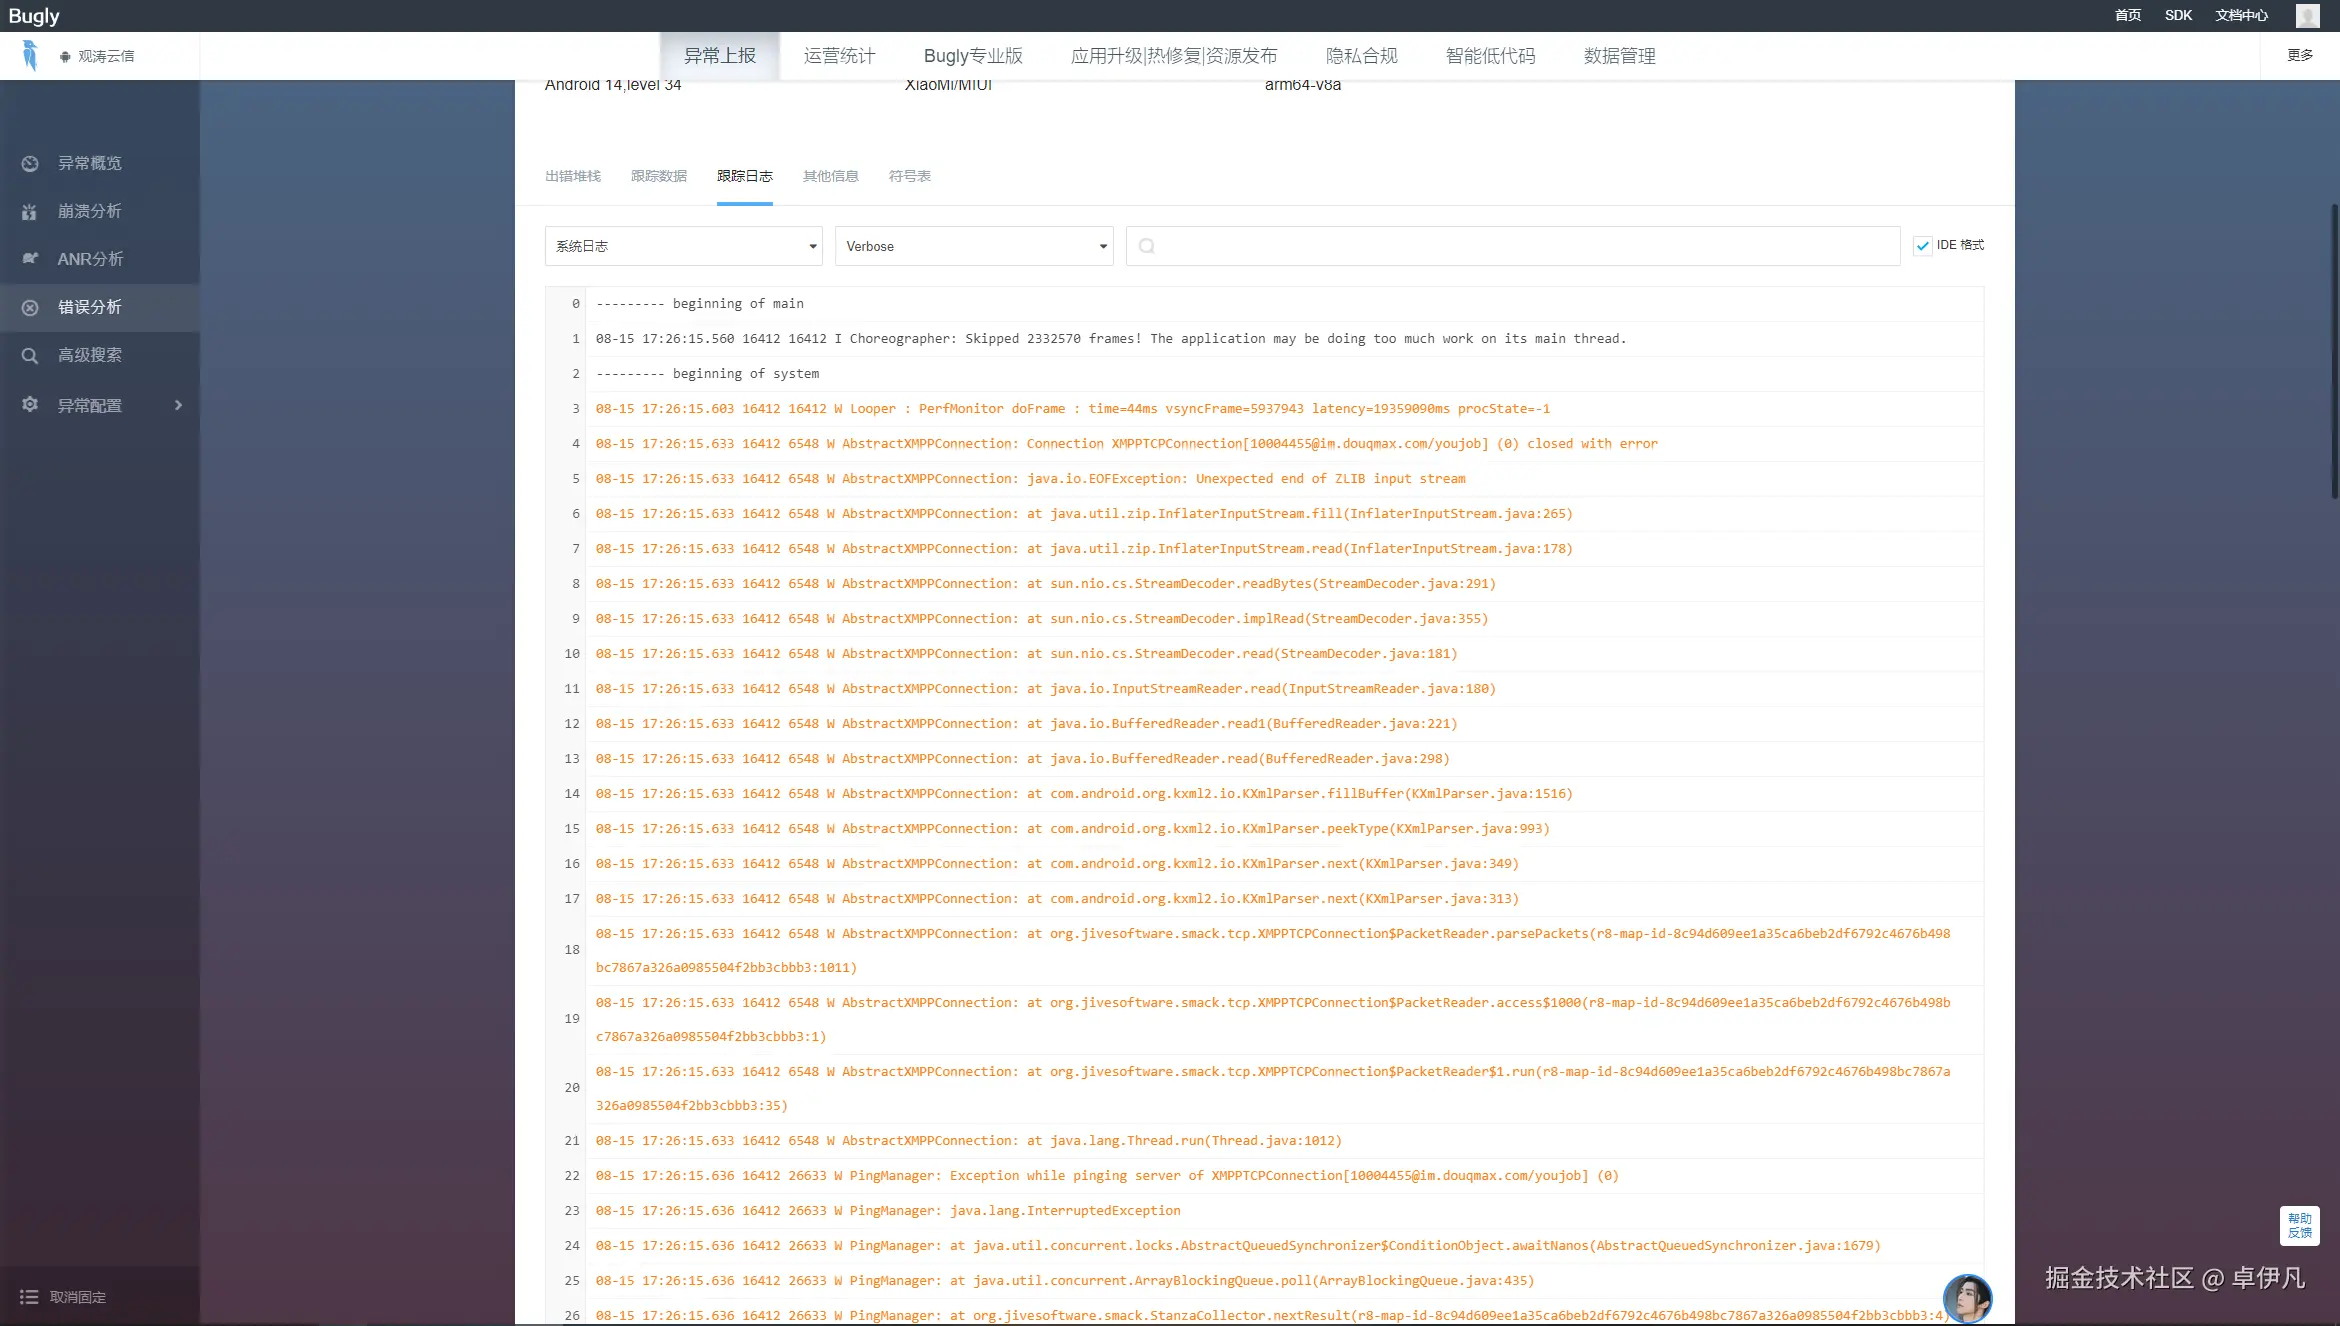Click the 观涛云信 app name
Screen dimensions: 2340x1326
(x=106, y=56)
